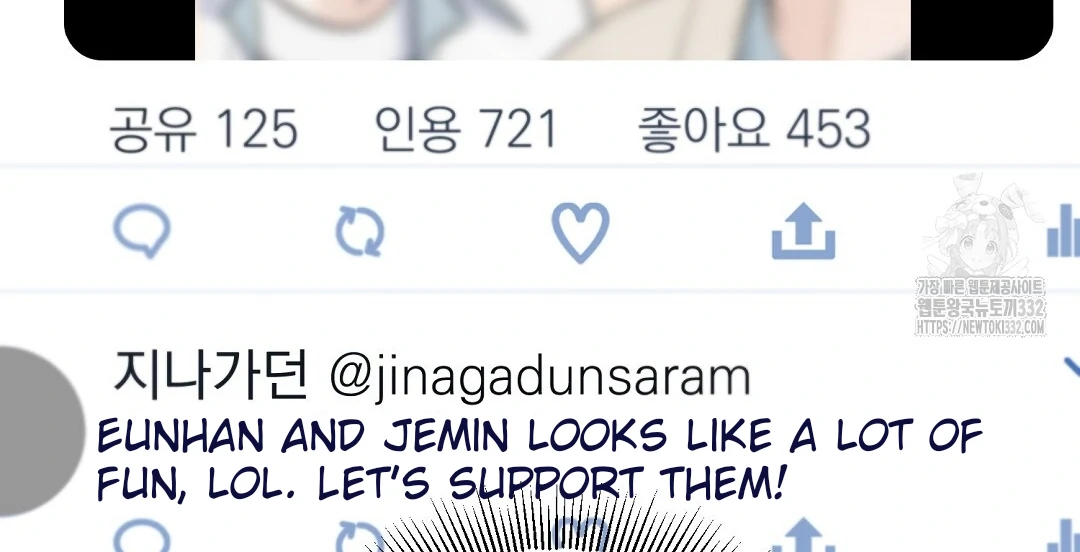Screen dimensions: 1080x552
Task: Expand the post options chevron
Action: coord(1072,369)
